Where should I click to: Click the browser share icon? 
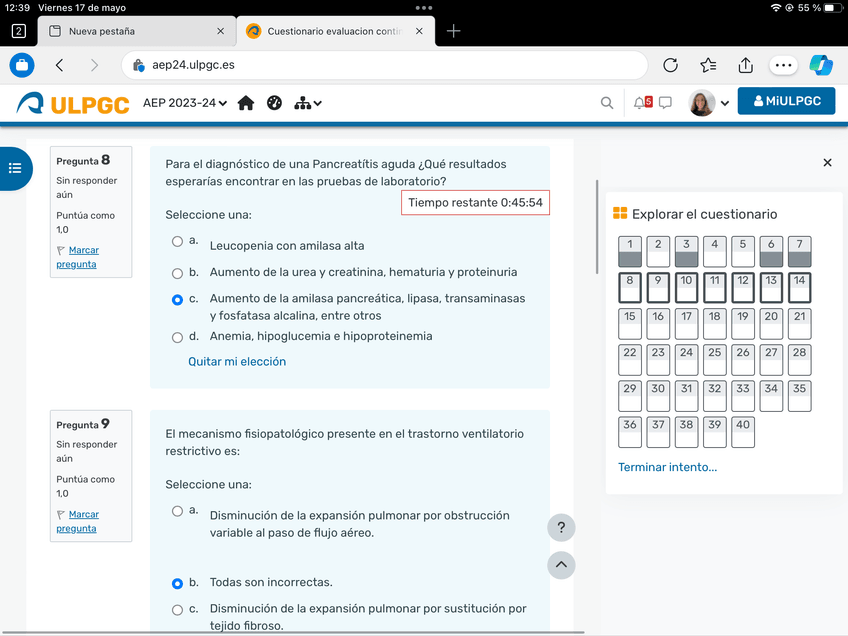point(745,65)
